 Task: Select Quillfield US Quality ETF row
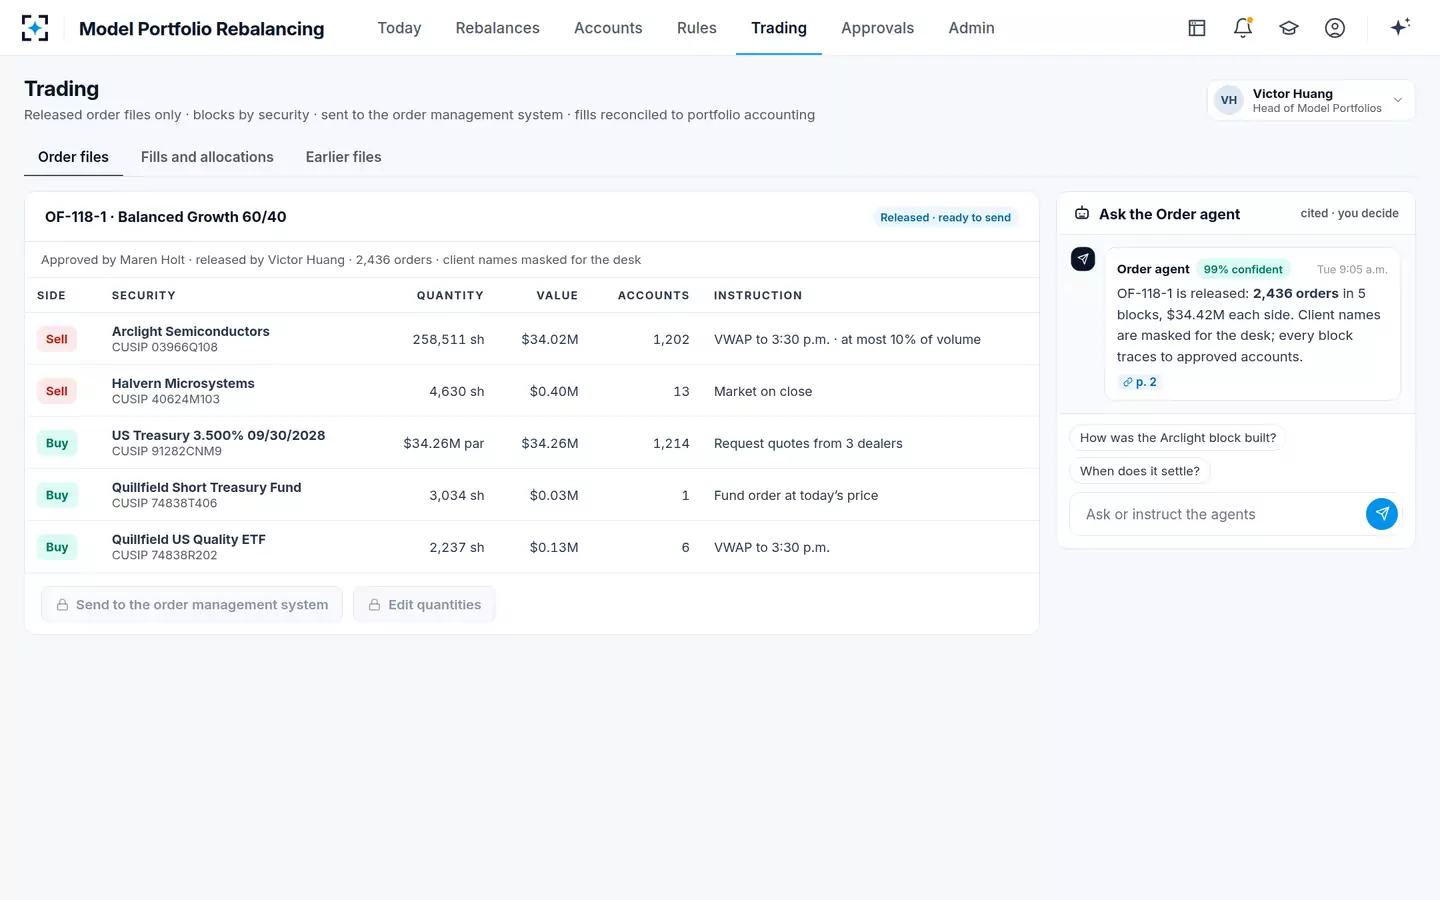tap(532, 547)
